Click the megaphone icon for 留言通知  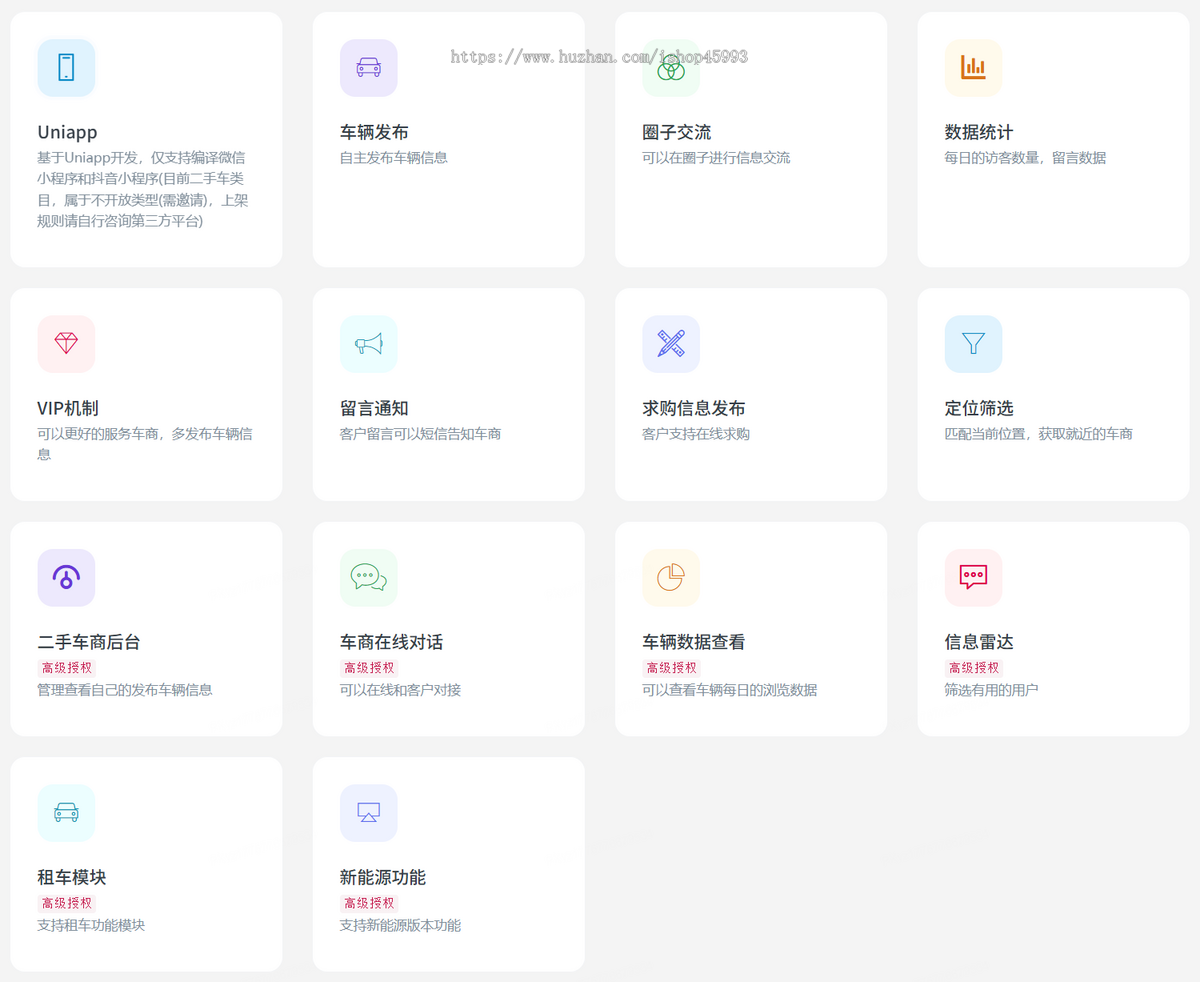[x=369, y=344]
